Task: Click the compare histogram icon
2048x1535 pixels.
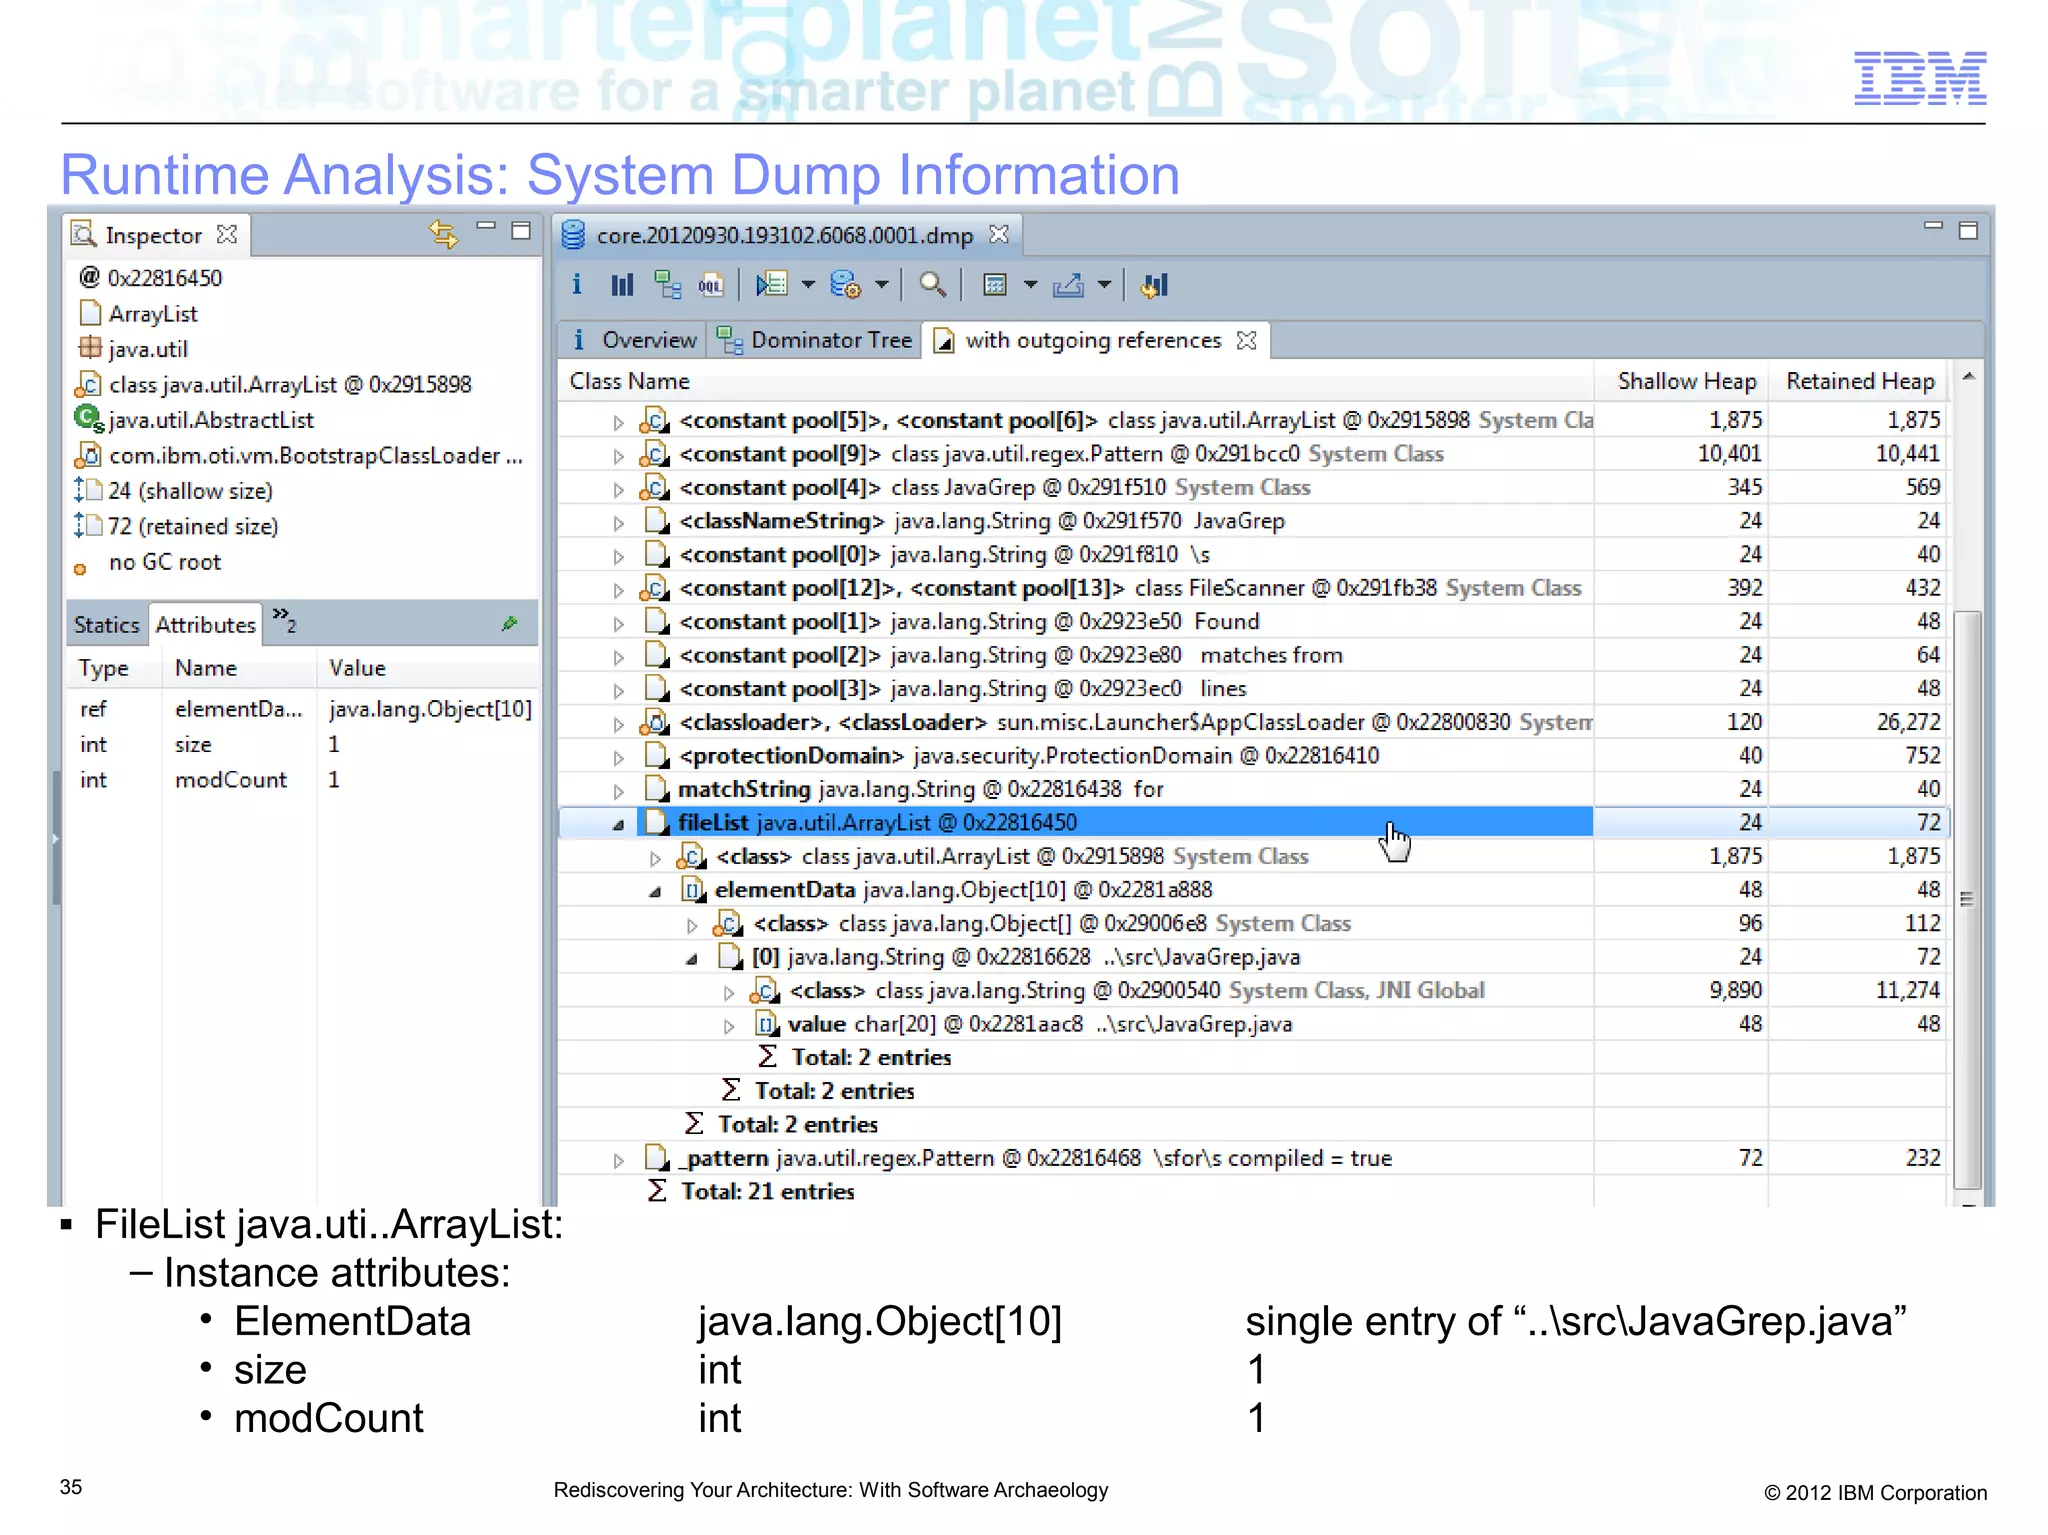Action: 1153,285
